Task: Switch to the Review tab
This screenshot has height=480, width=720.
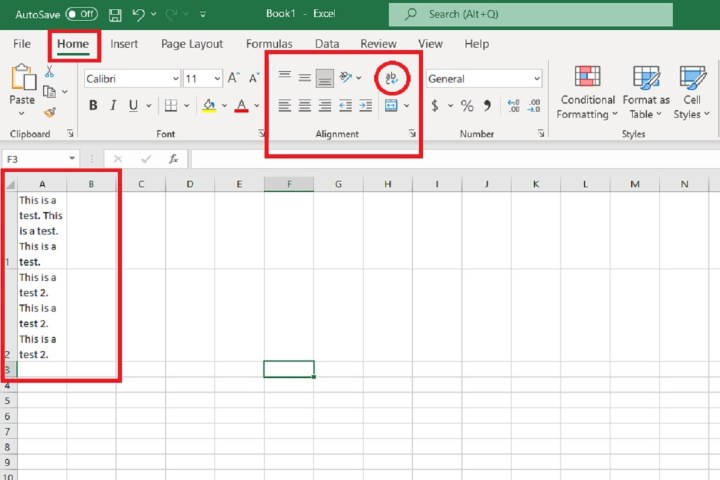Action: pos(378,44)
